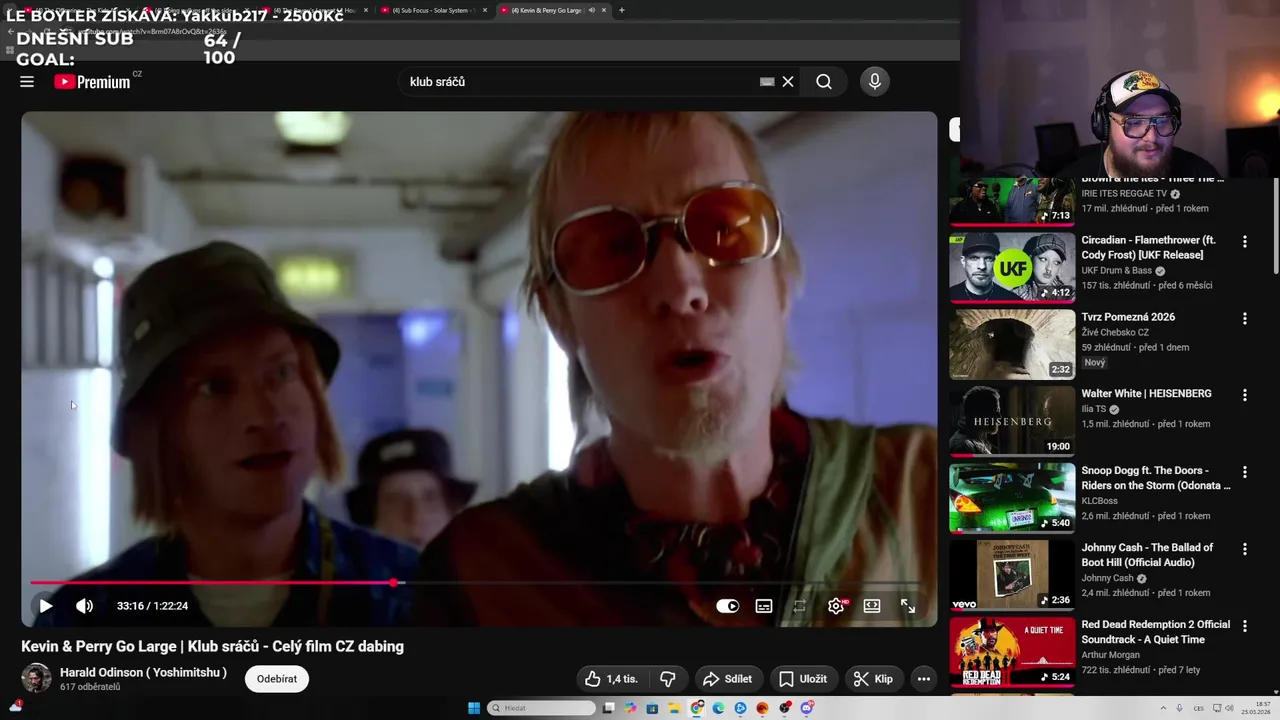Open options menu for Walter White | HEISENBERG
The height and width of the screenshot is (720, 1280).
pyautogui.click(x=1245, y=395)
